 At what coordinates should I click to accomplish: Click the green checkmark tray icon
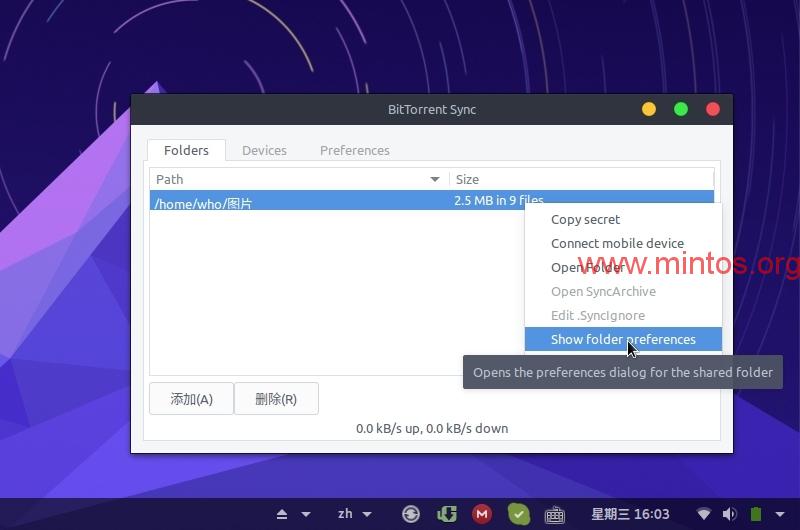[519, 514]
